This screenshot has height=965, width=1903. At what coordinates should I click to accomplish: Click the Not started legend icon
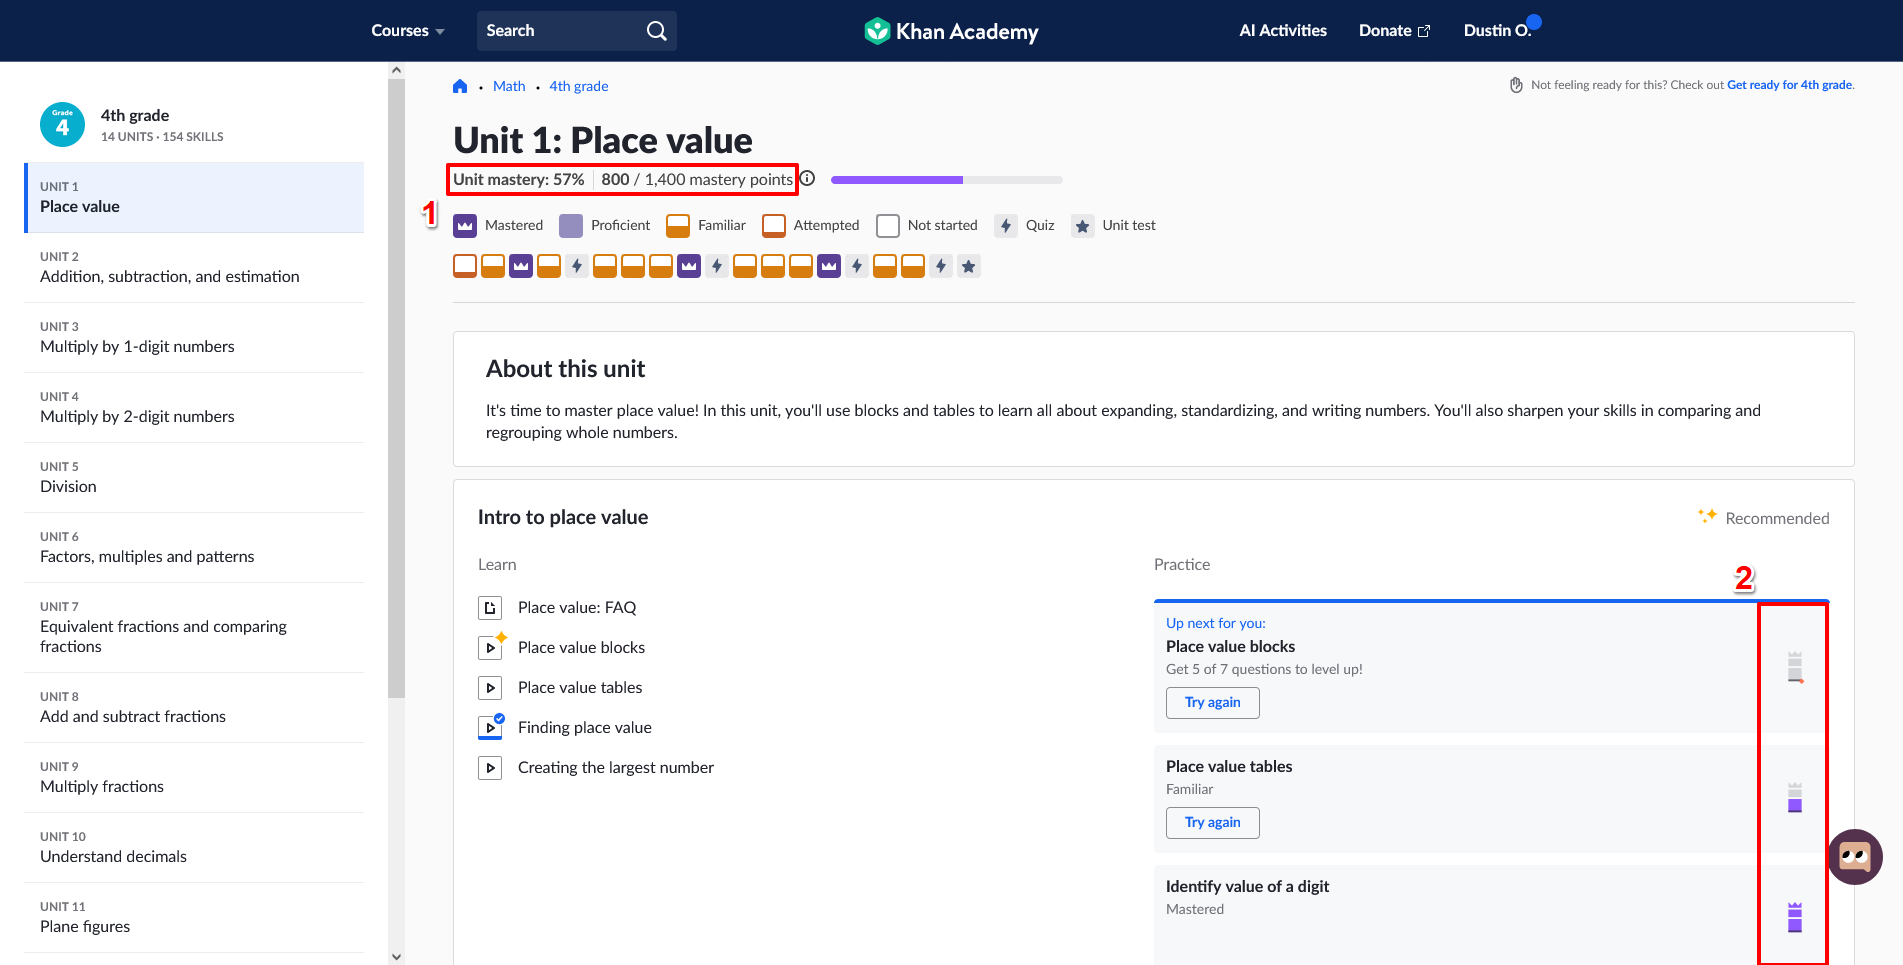[888, 226]
